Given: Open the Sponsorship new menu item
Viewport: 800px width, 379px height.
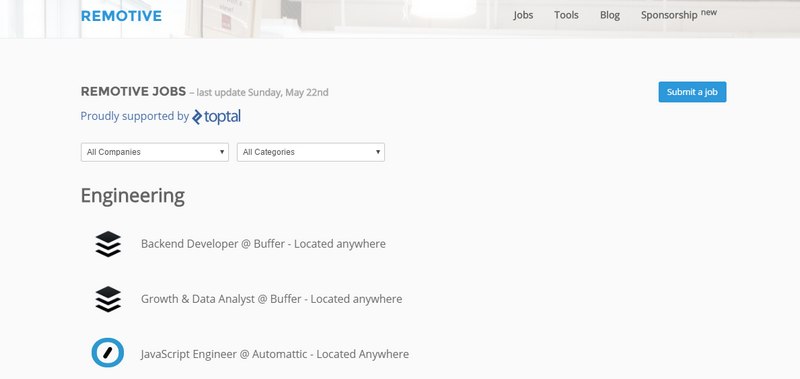Looking at the screenshot, I should [x=679, y=14].
